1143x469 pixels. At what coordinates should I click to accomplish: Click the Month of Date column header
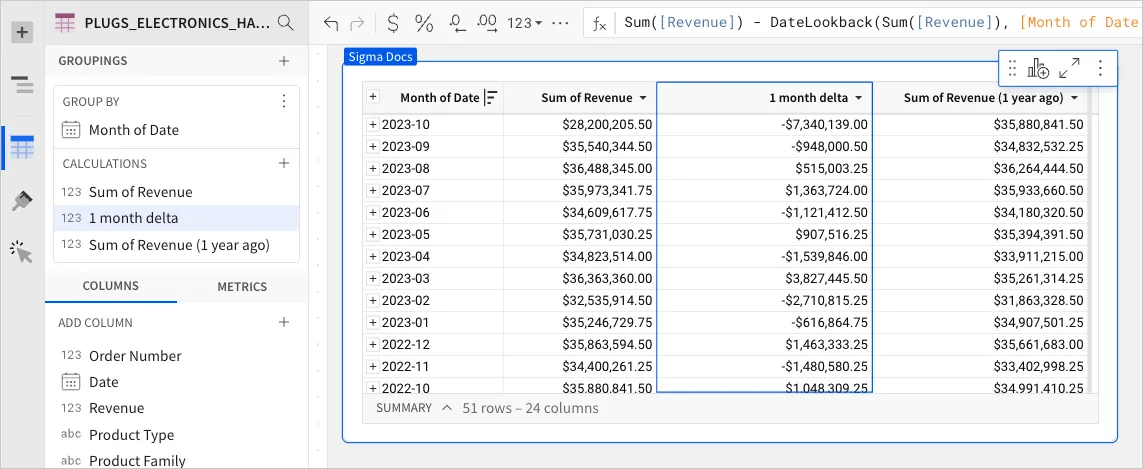[440, 98]
